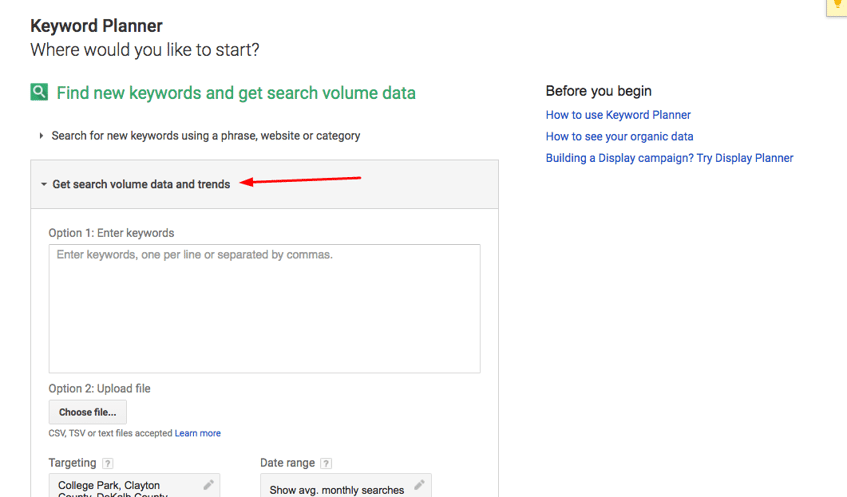Open 'Show avg. monthly searches' date selector

click(336, 489)
